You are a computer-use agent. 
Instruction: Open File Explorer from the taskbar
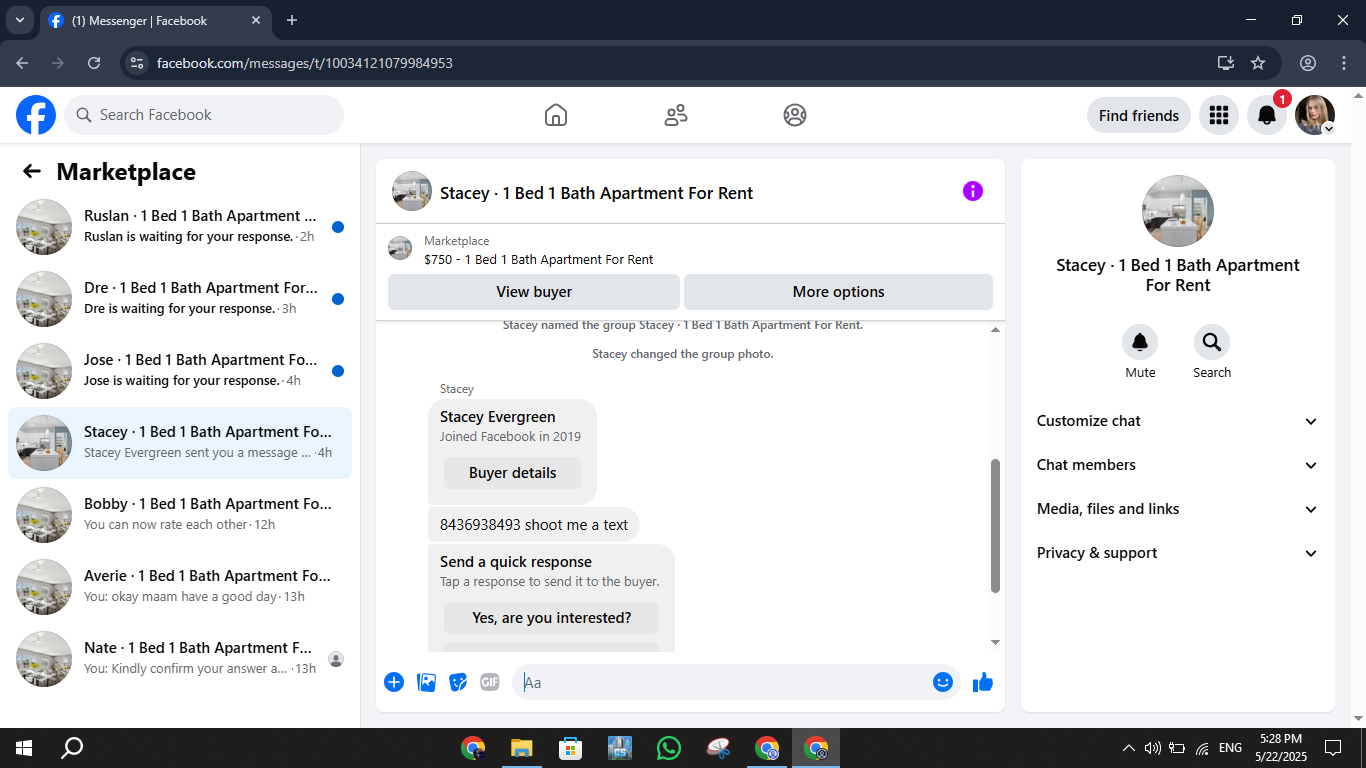coord(521,747)
